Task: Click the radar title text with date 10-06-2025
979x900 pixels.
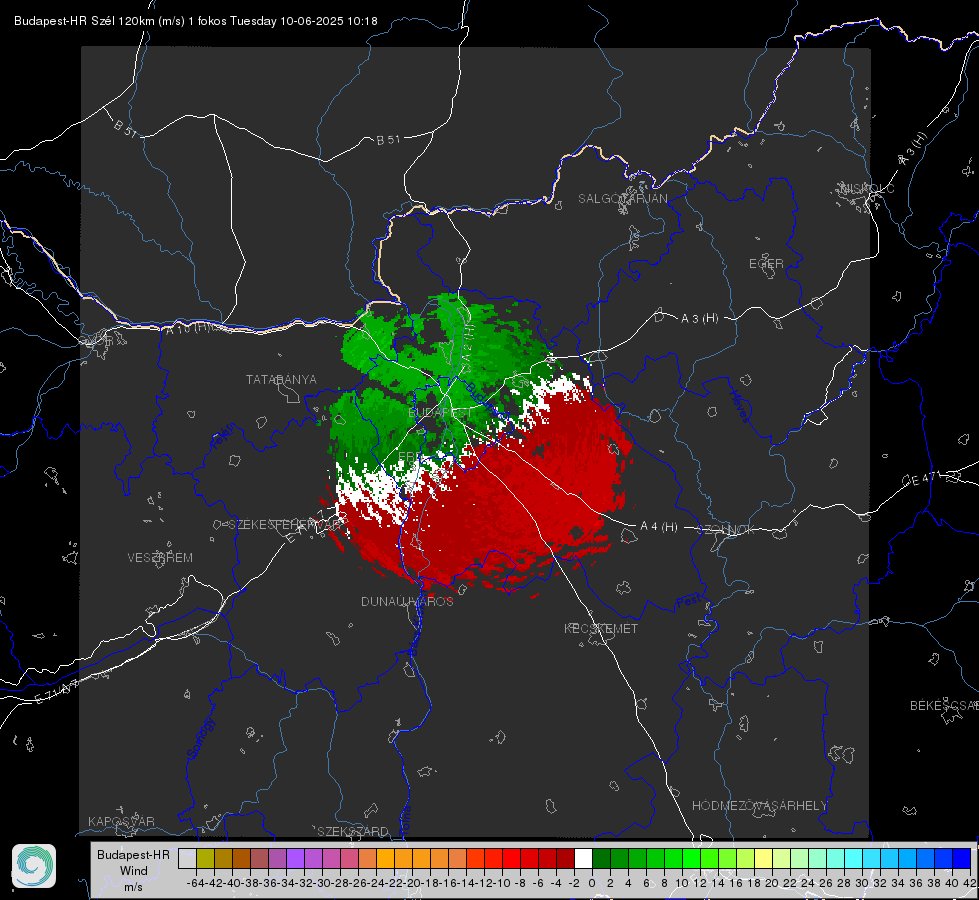Action: (x=195, y=21)
